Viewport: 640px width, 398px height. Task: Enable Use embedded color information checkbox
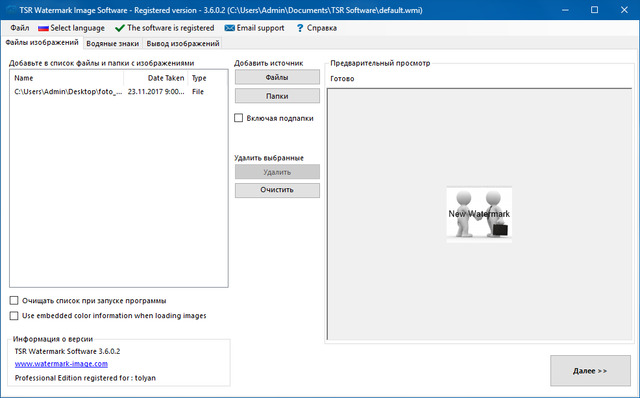[x=14, y=316]
